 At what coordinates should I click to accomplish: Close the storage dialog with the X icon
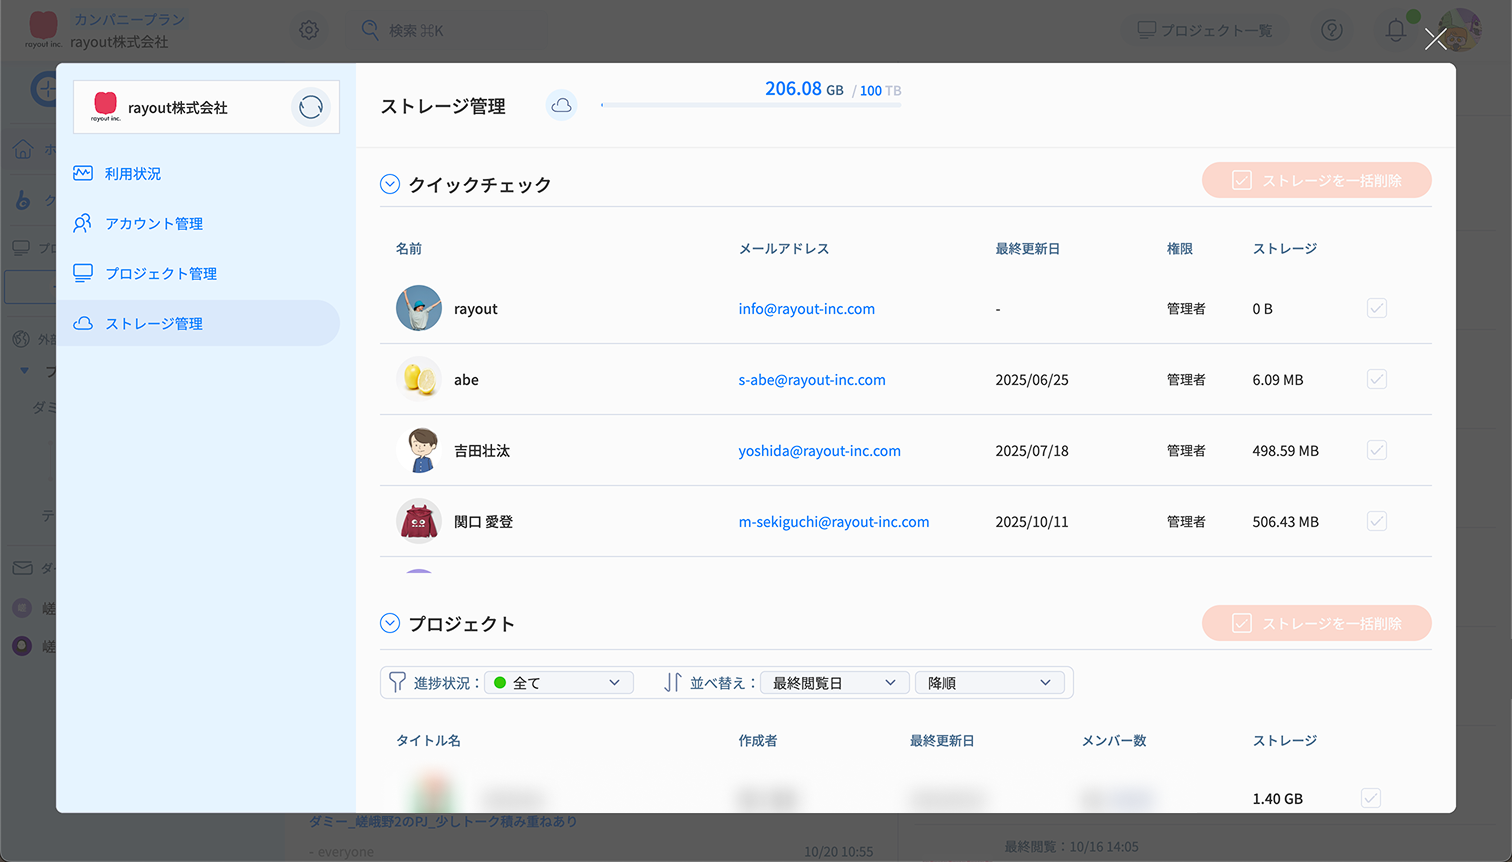1435,39
